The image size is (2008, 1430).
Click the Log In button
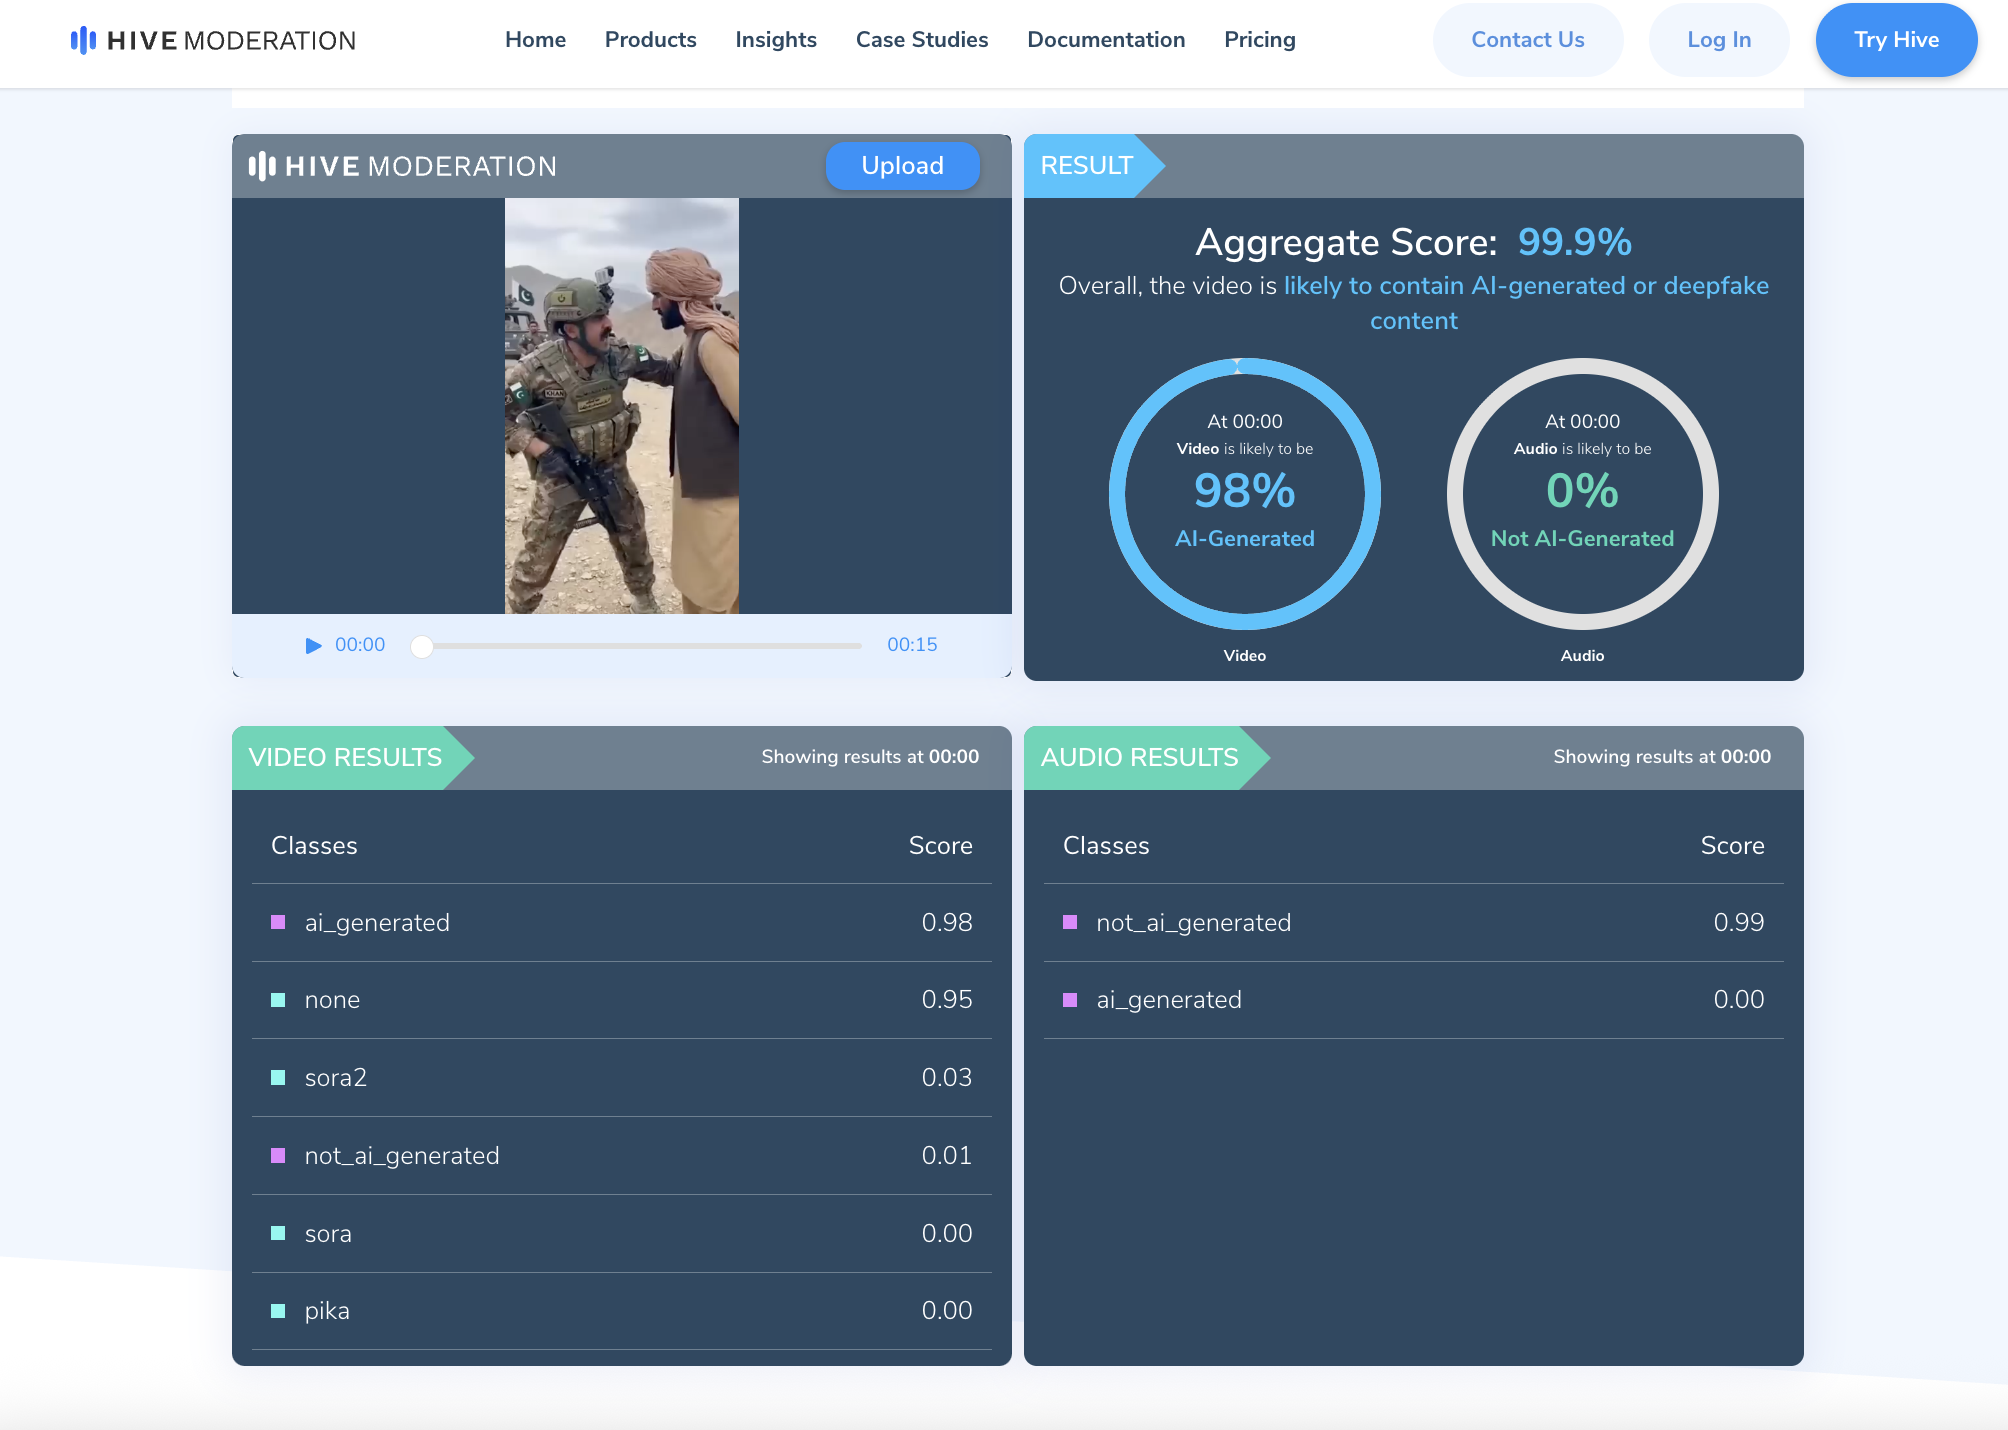[x=1718, y=40]
